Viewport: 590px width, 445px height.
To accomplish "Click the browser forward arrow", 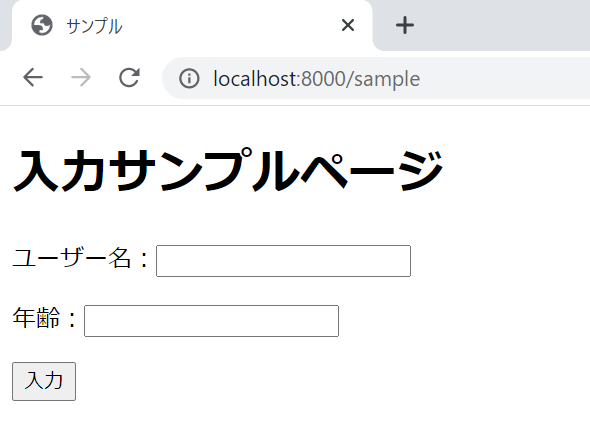I will tap(81, 78).
